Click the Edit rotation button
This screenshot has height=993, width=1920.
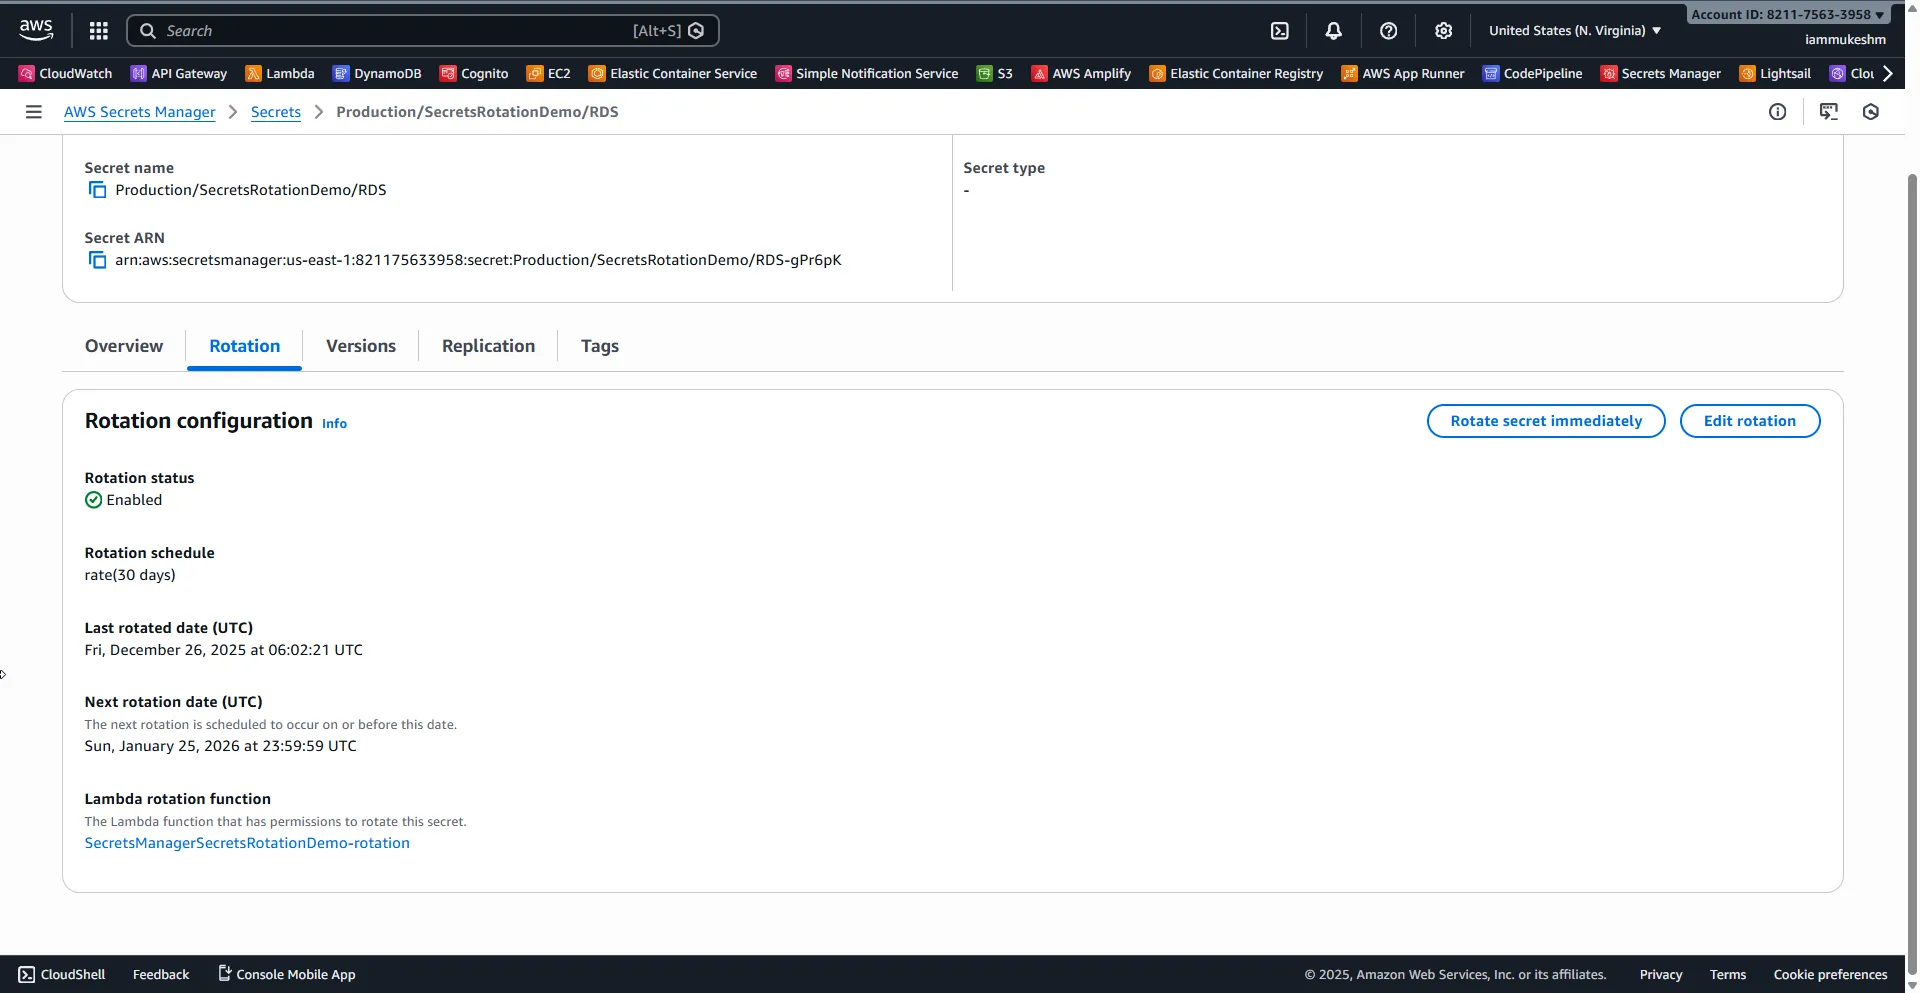click(1749, 421)
